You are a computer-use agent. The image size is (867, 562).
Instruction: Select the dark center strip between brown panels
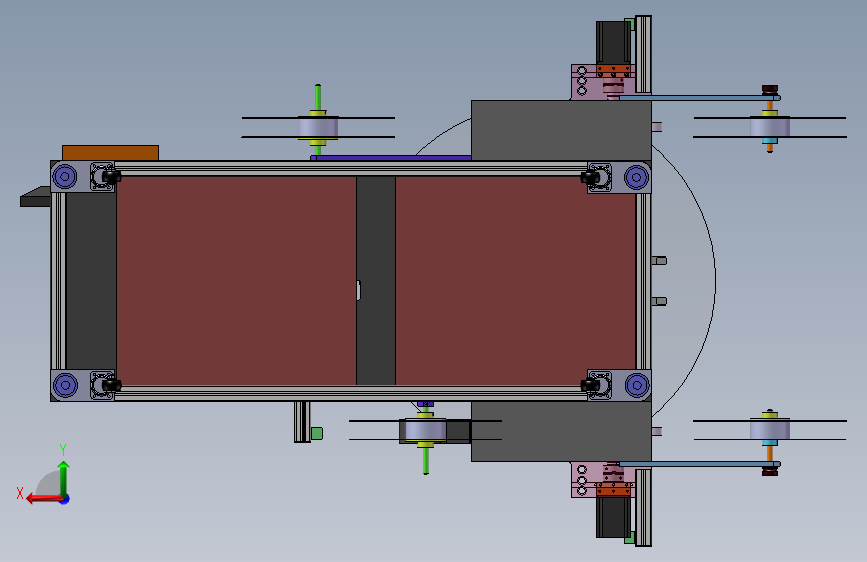376,280
